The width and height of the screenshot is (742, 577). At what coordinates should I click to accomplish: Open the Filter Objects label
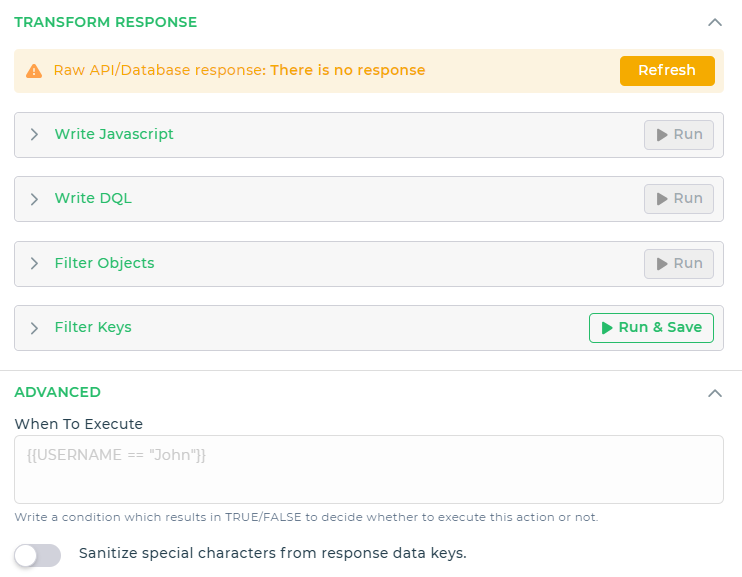[x=104, y=264]
